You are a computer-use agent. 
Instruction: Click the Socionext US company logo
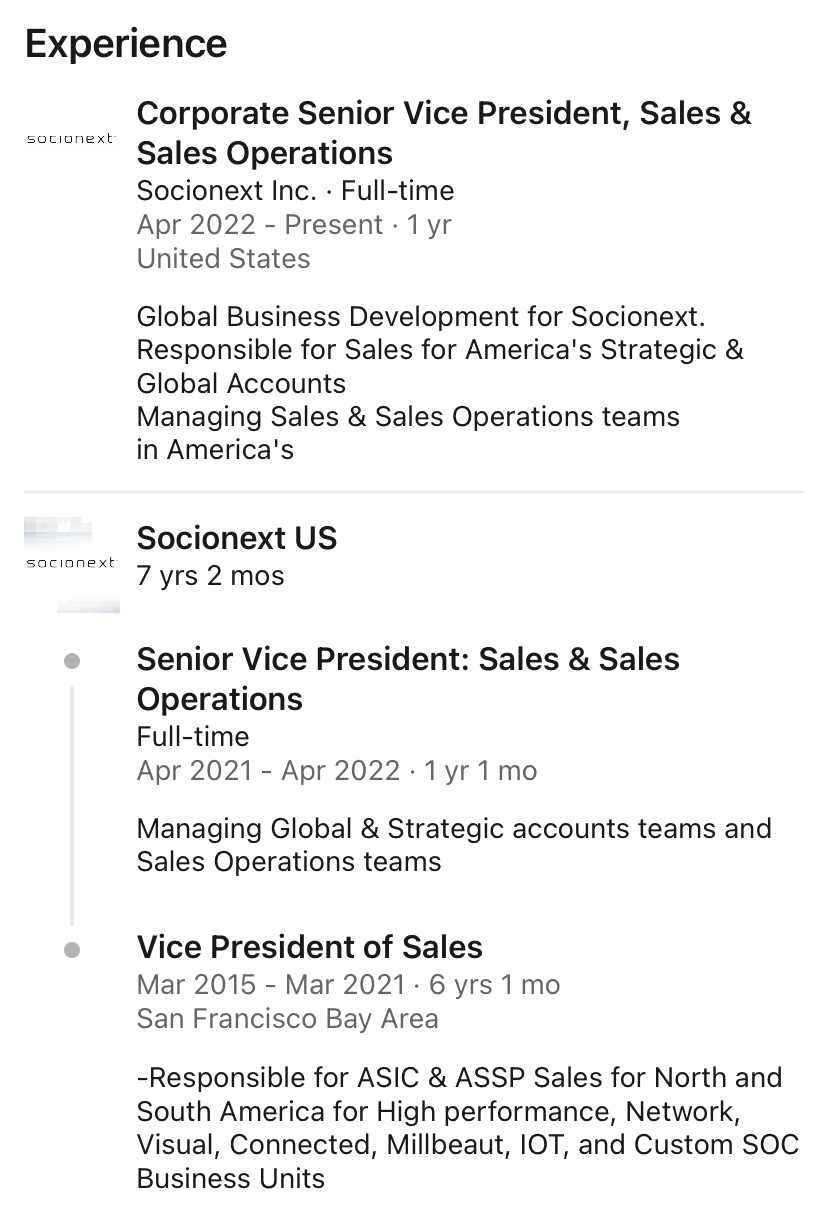pyautogui.click(x=70, y=563)
